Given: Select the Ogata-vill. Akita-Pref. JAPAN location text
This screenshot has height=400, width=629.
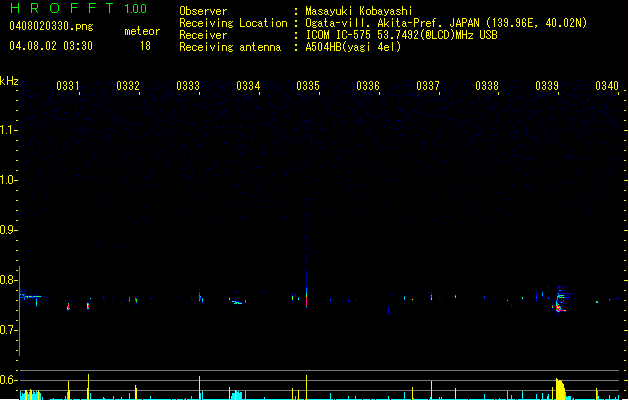Looking at the screenshot, I should tap(446, 23).
